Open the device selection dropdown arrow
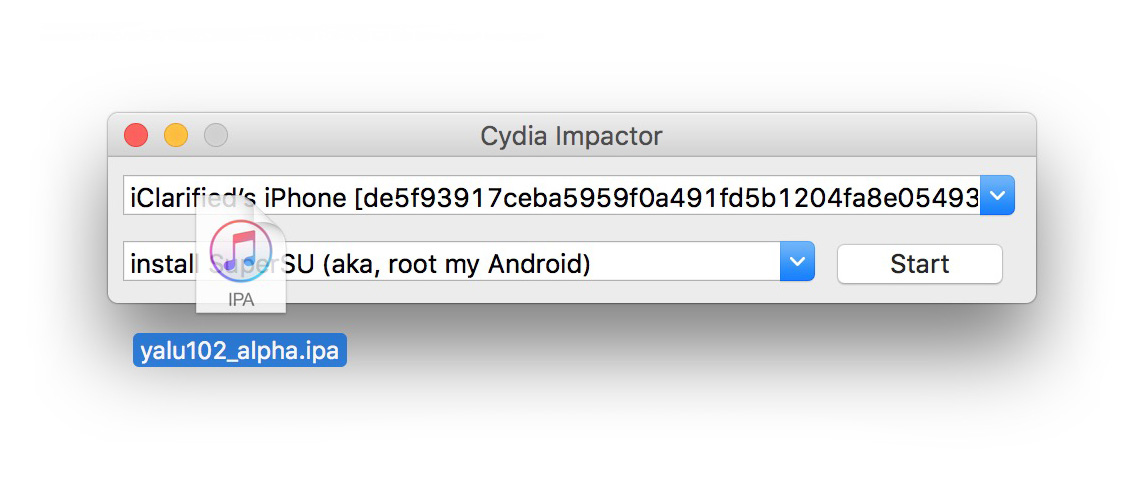This screenshot has width=1134, height=477. (x=998, y=196)
